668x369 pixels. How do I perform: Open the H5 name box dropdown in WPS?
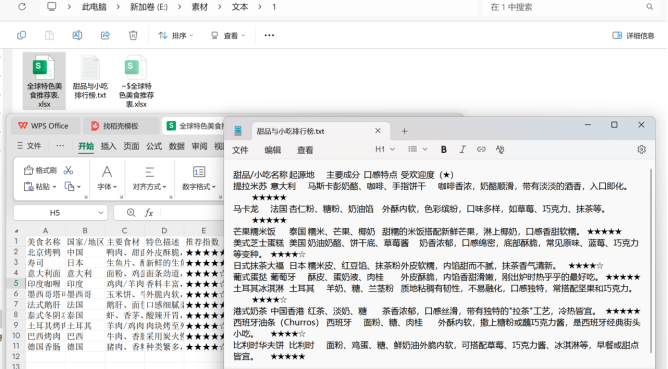pos(101,213)
